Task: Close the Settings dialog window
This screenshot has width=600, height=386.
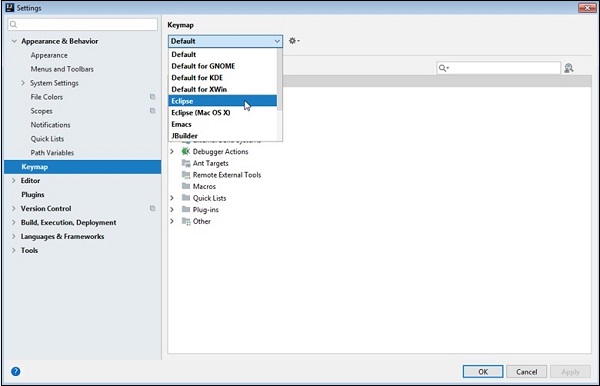Action: tap(587, 7)
